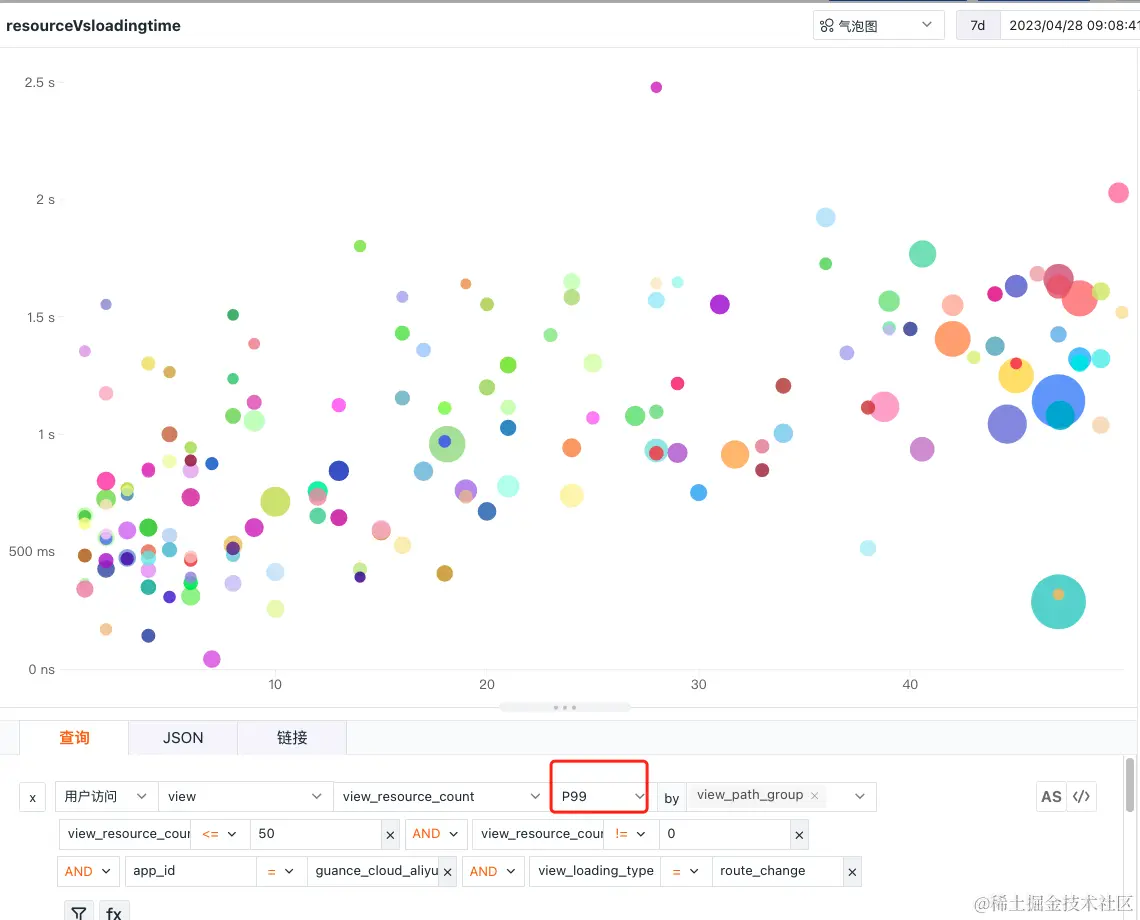Click the add filter funnel icon
Image resolution: width=1140 pixels, height=920 pixels.
click(79, 912)
